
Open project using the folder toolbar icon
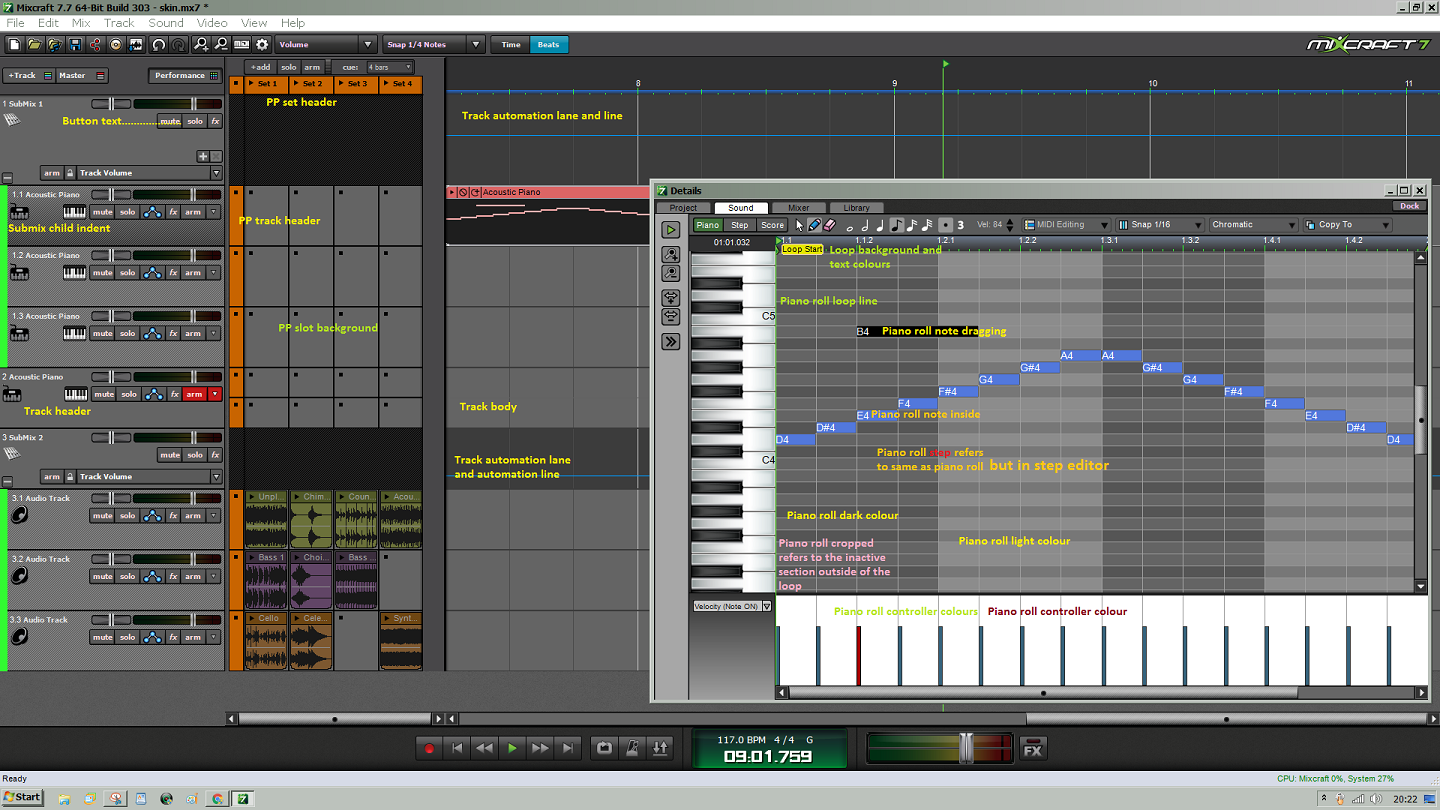[34, 44]
